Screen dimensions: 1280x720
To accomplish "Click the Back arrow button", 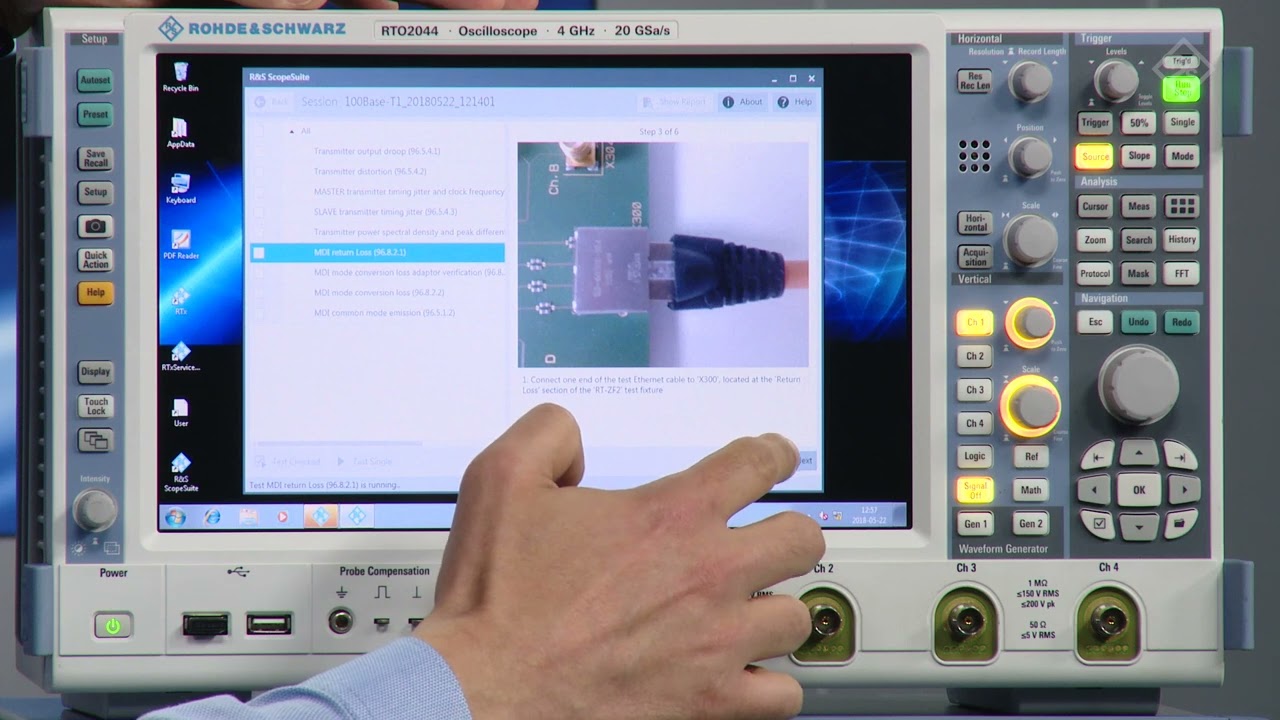I will pos(272,102).
